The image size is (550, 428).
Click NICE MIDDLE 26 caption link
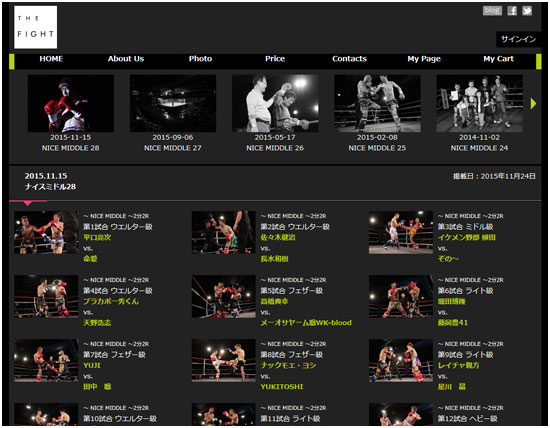point(275,148)
